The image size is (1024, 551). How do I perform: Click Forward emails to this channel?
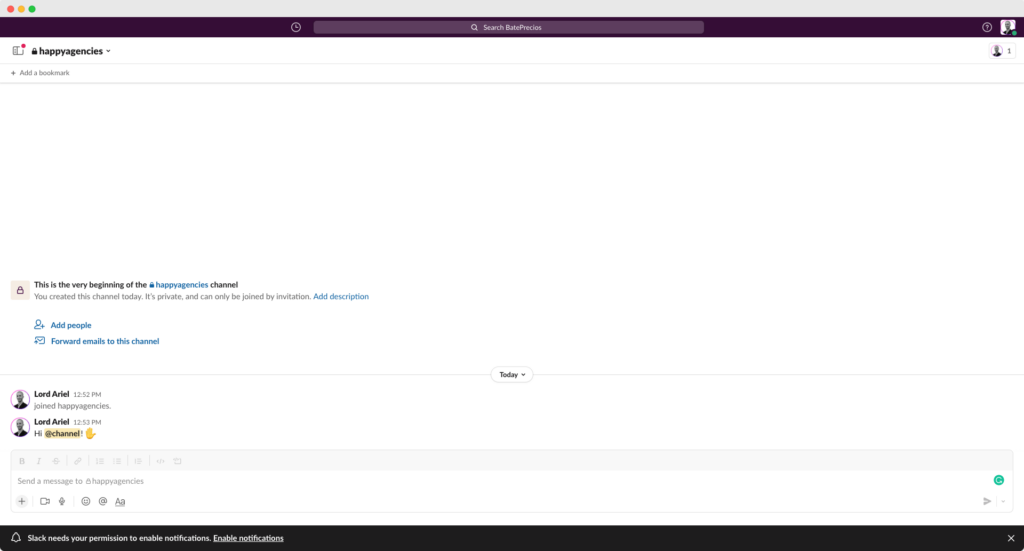tap(97, 341)
